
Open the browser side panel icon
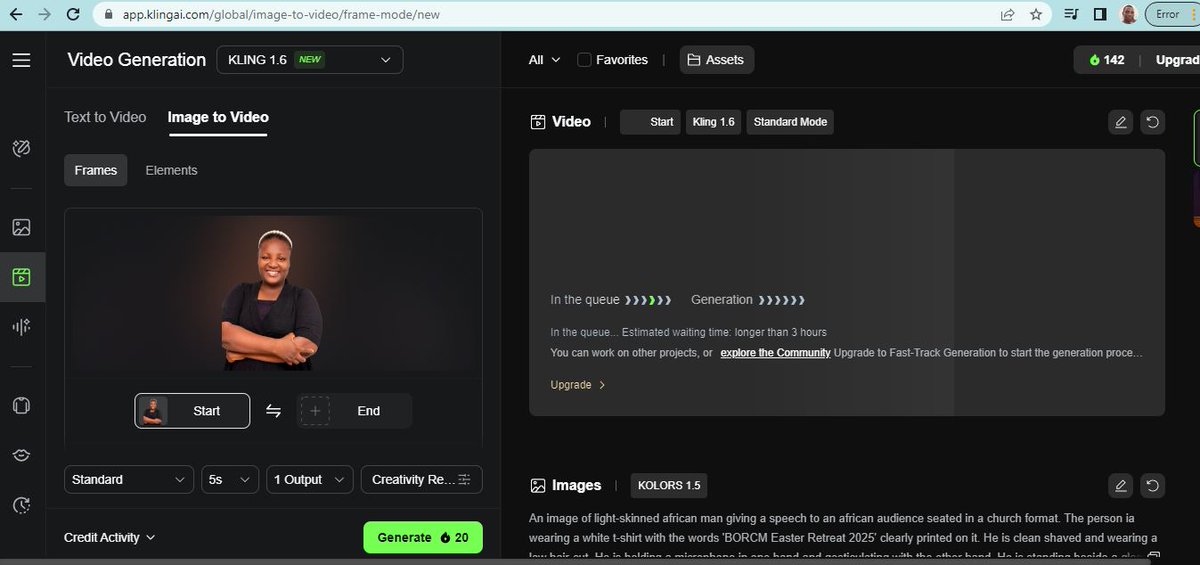[x=1099, y=15]
